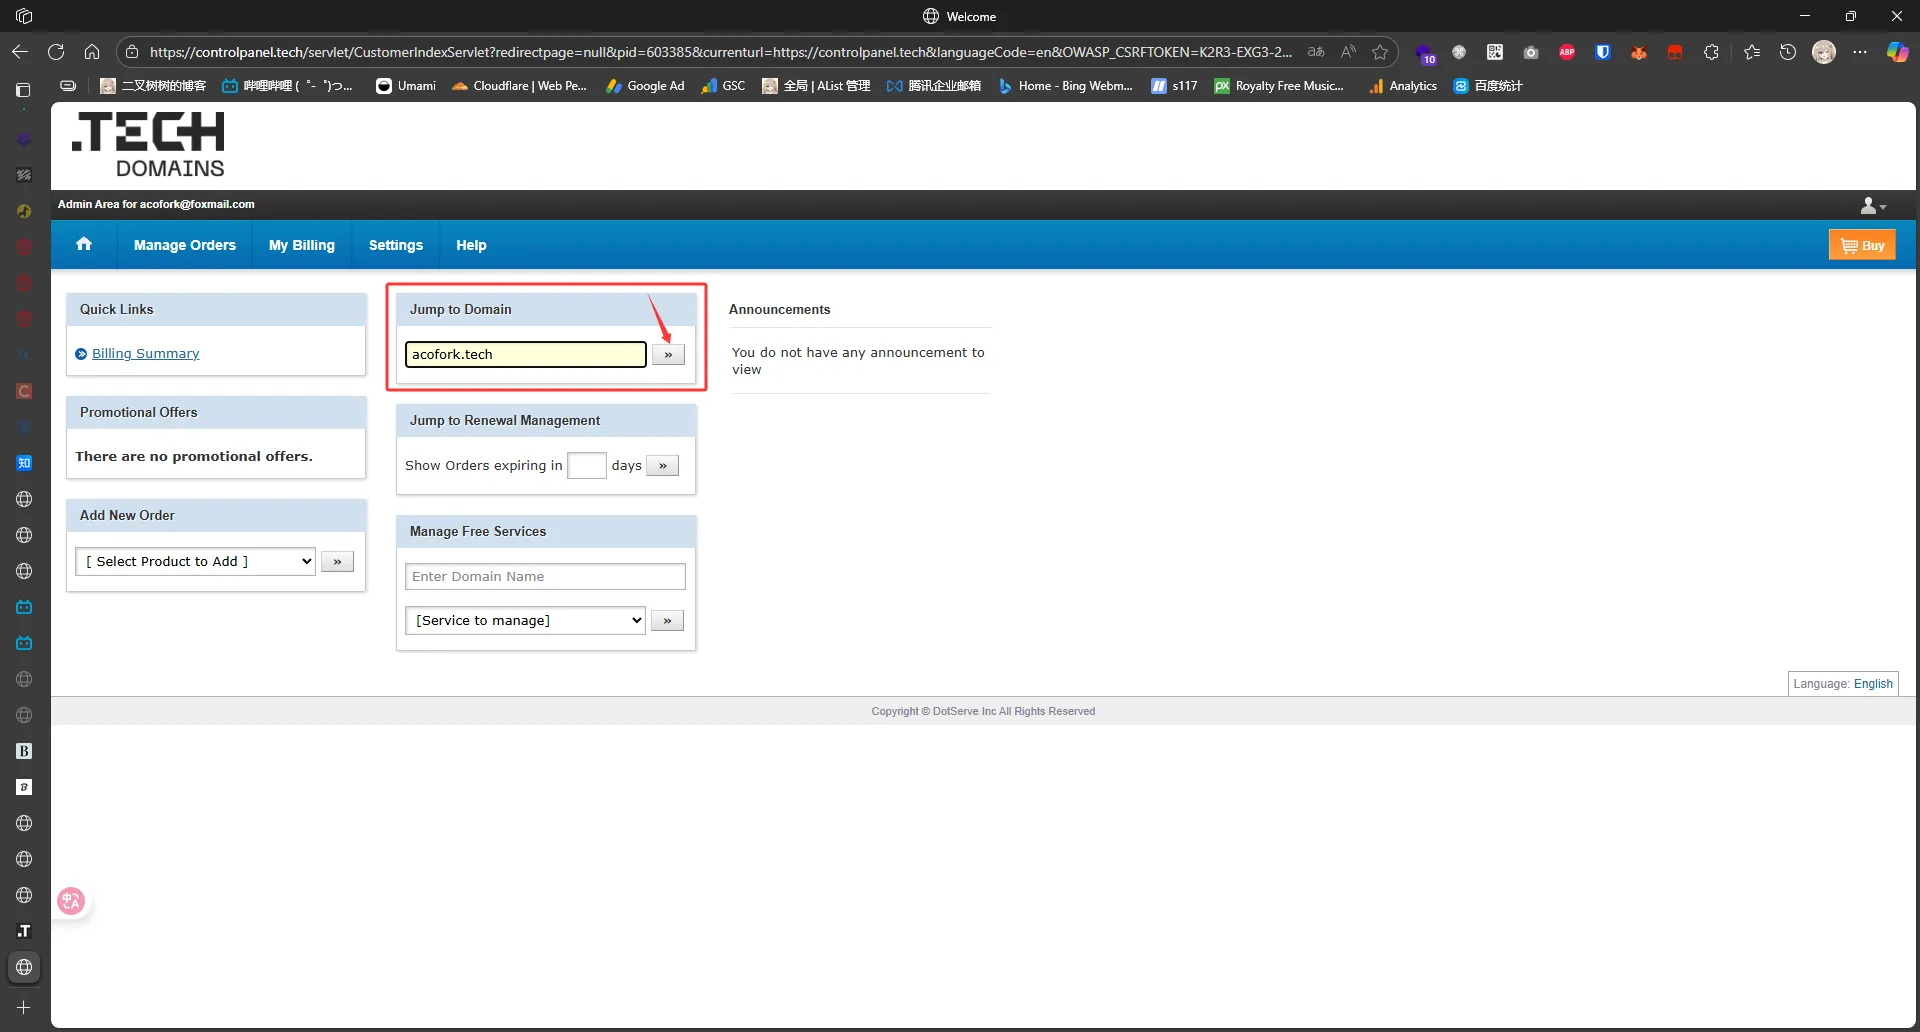Open the Billing Summary link

pos(146,354)
